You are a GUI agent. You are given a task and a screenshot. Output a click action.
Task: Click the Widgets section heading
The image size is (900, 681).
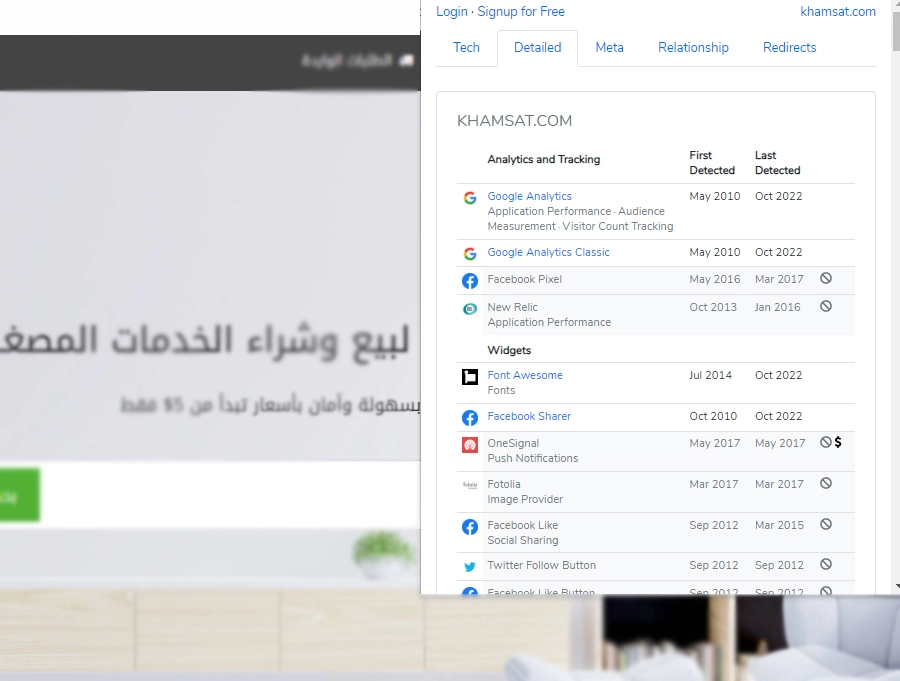(509, 350)
